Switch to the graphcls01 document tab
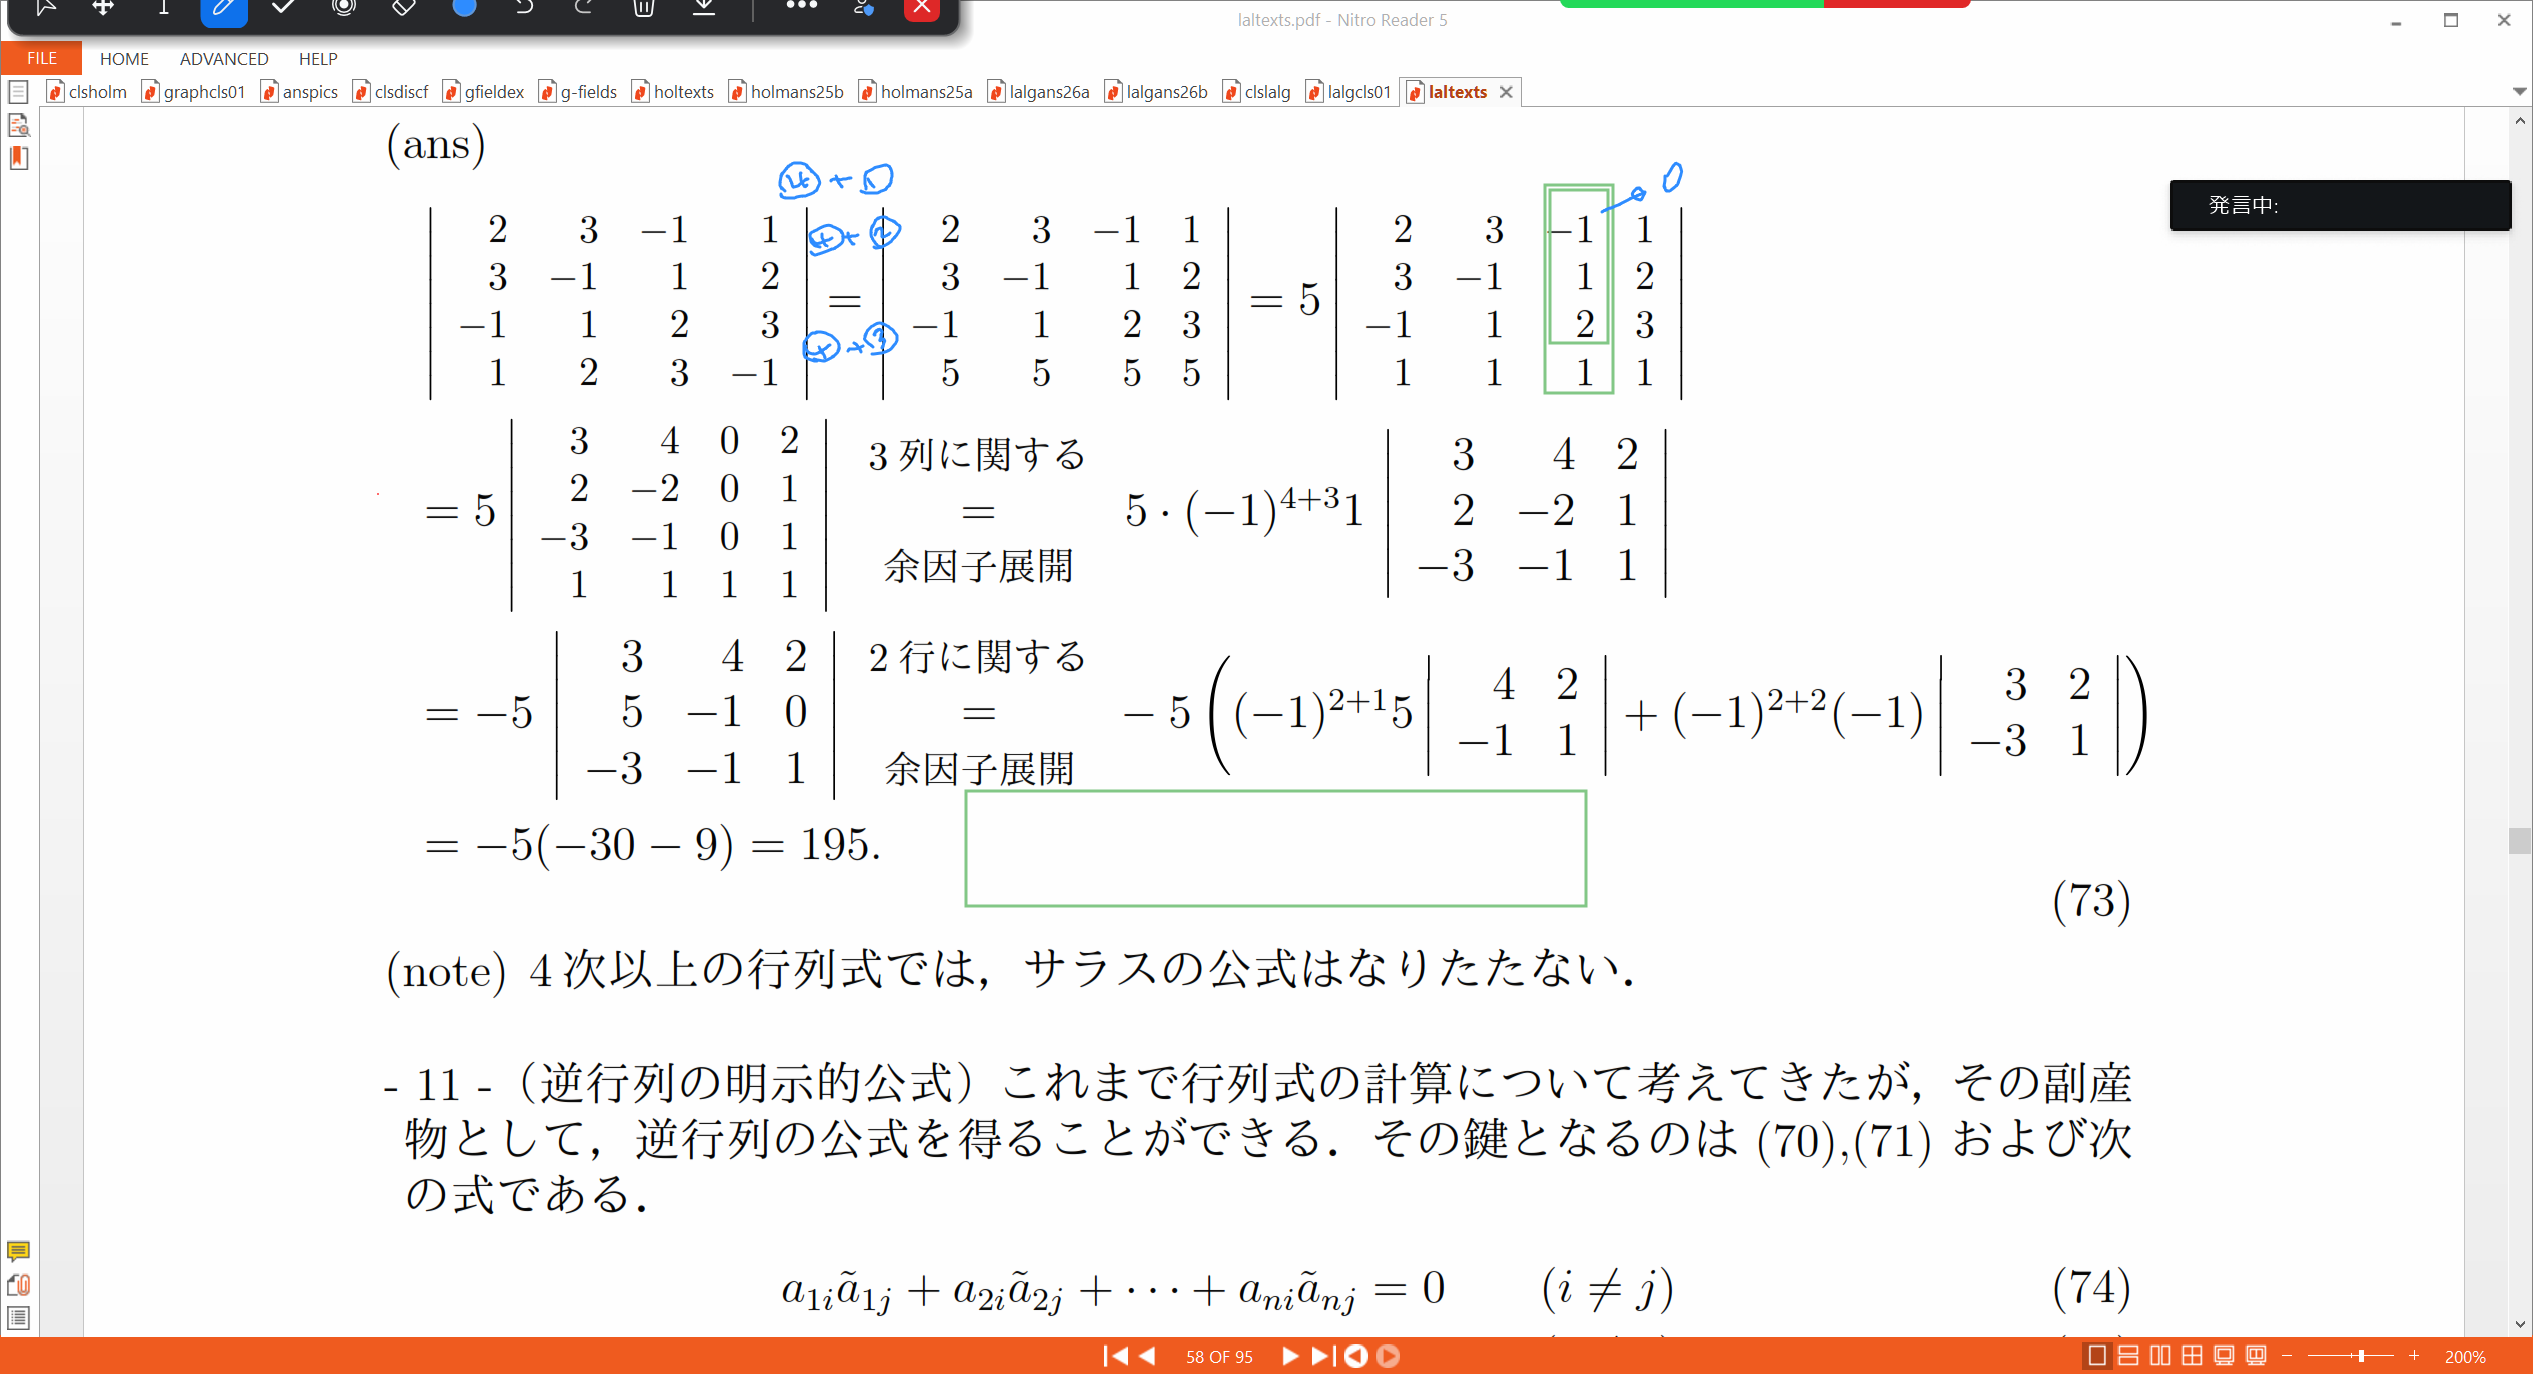Screen dimensions: 2533x1374 click(x=194, y=92)
